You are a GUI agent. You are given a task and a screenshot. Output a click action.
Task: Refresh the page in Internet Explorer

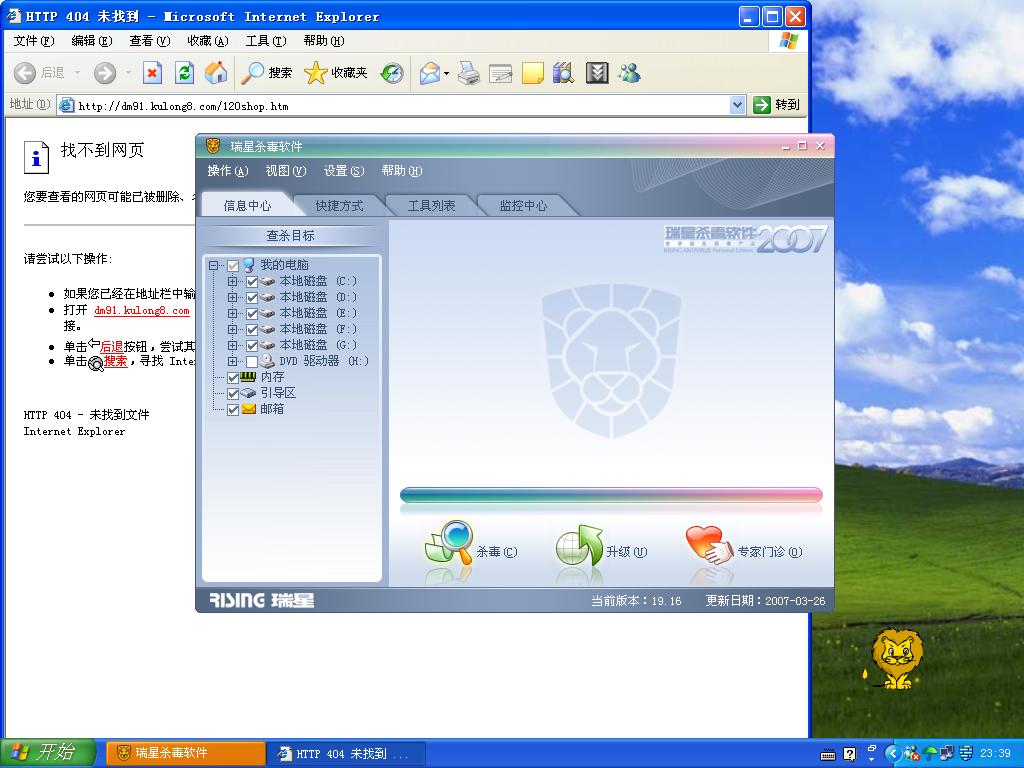(x=185, y=72)
